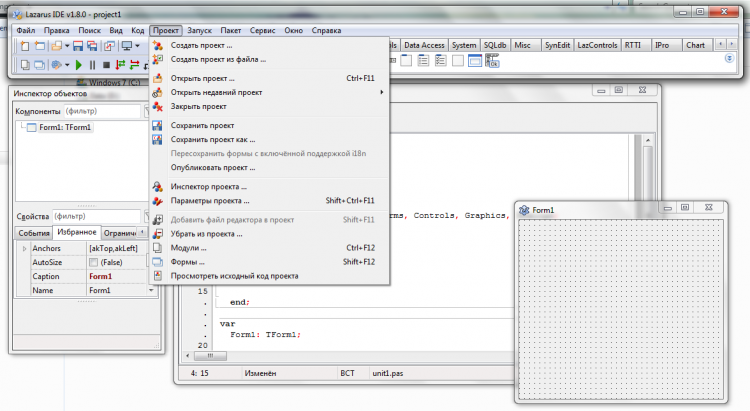Select Сохранить проект menu entry
The width and height of the screenshot is (750, 411).
(x=269, y=125)
